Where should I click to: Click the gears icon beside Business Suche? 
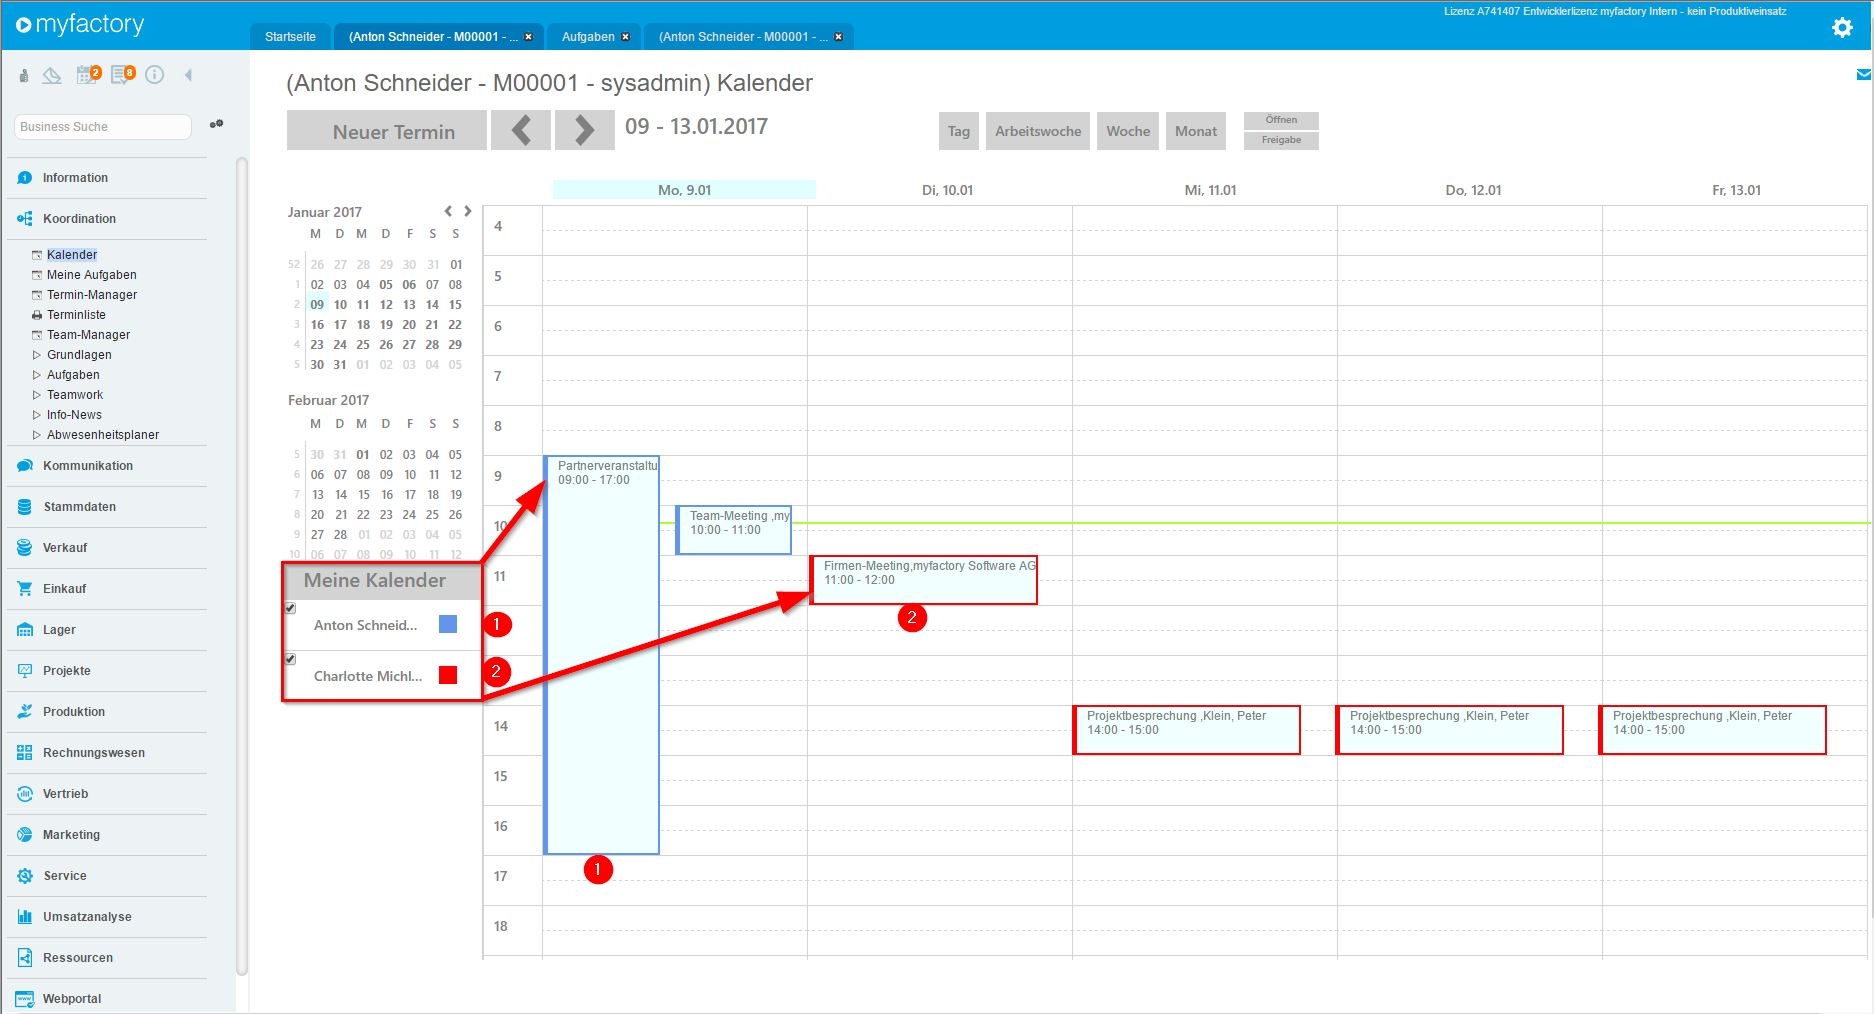coord(216,125)
